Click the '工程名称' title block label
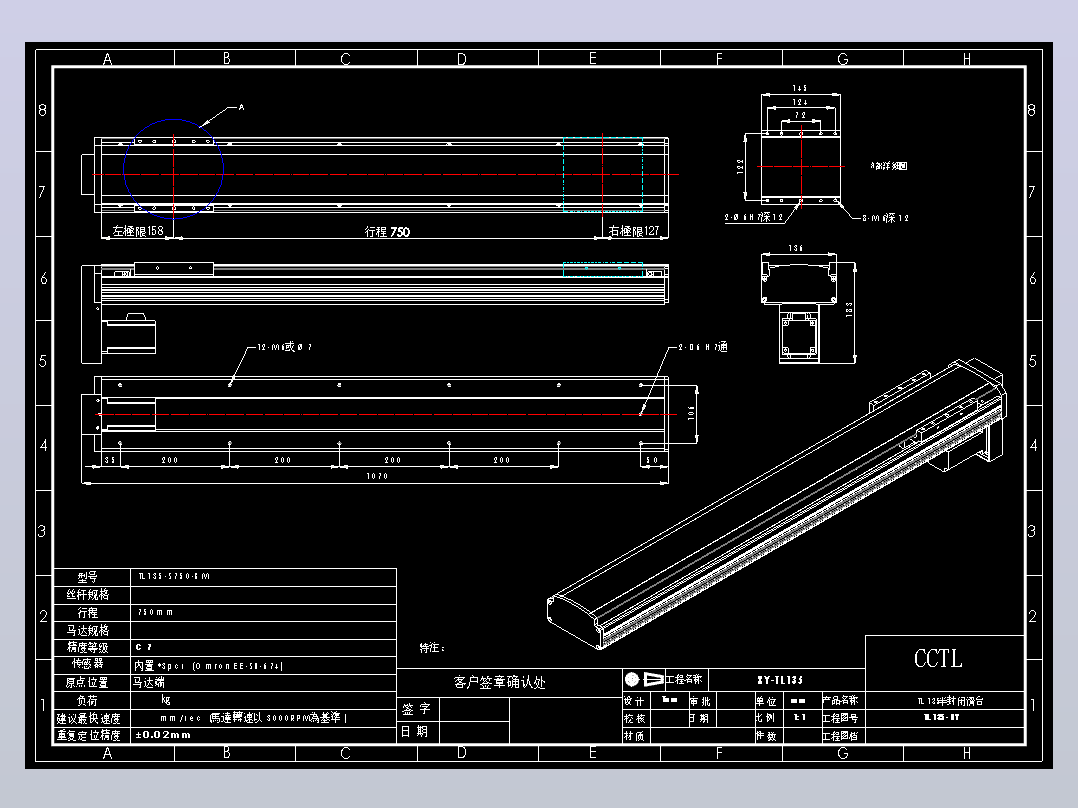This screenshot has height=808, width=1078. (683, 679)
